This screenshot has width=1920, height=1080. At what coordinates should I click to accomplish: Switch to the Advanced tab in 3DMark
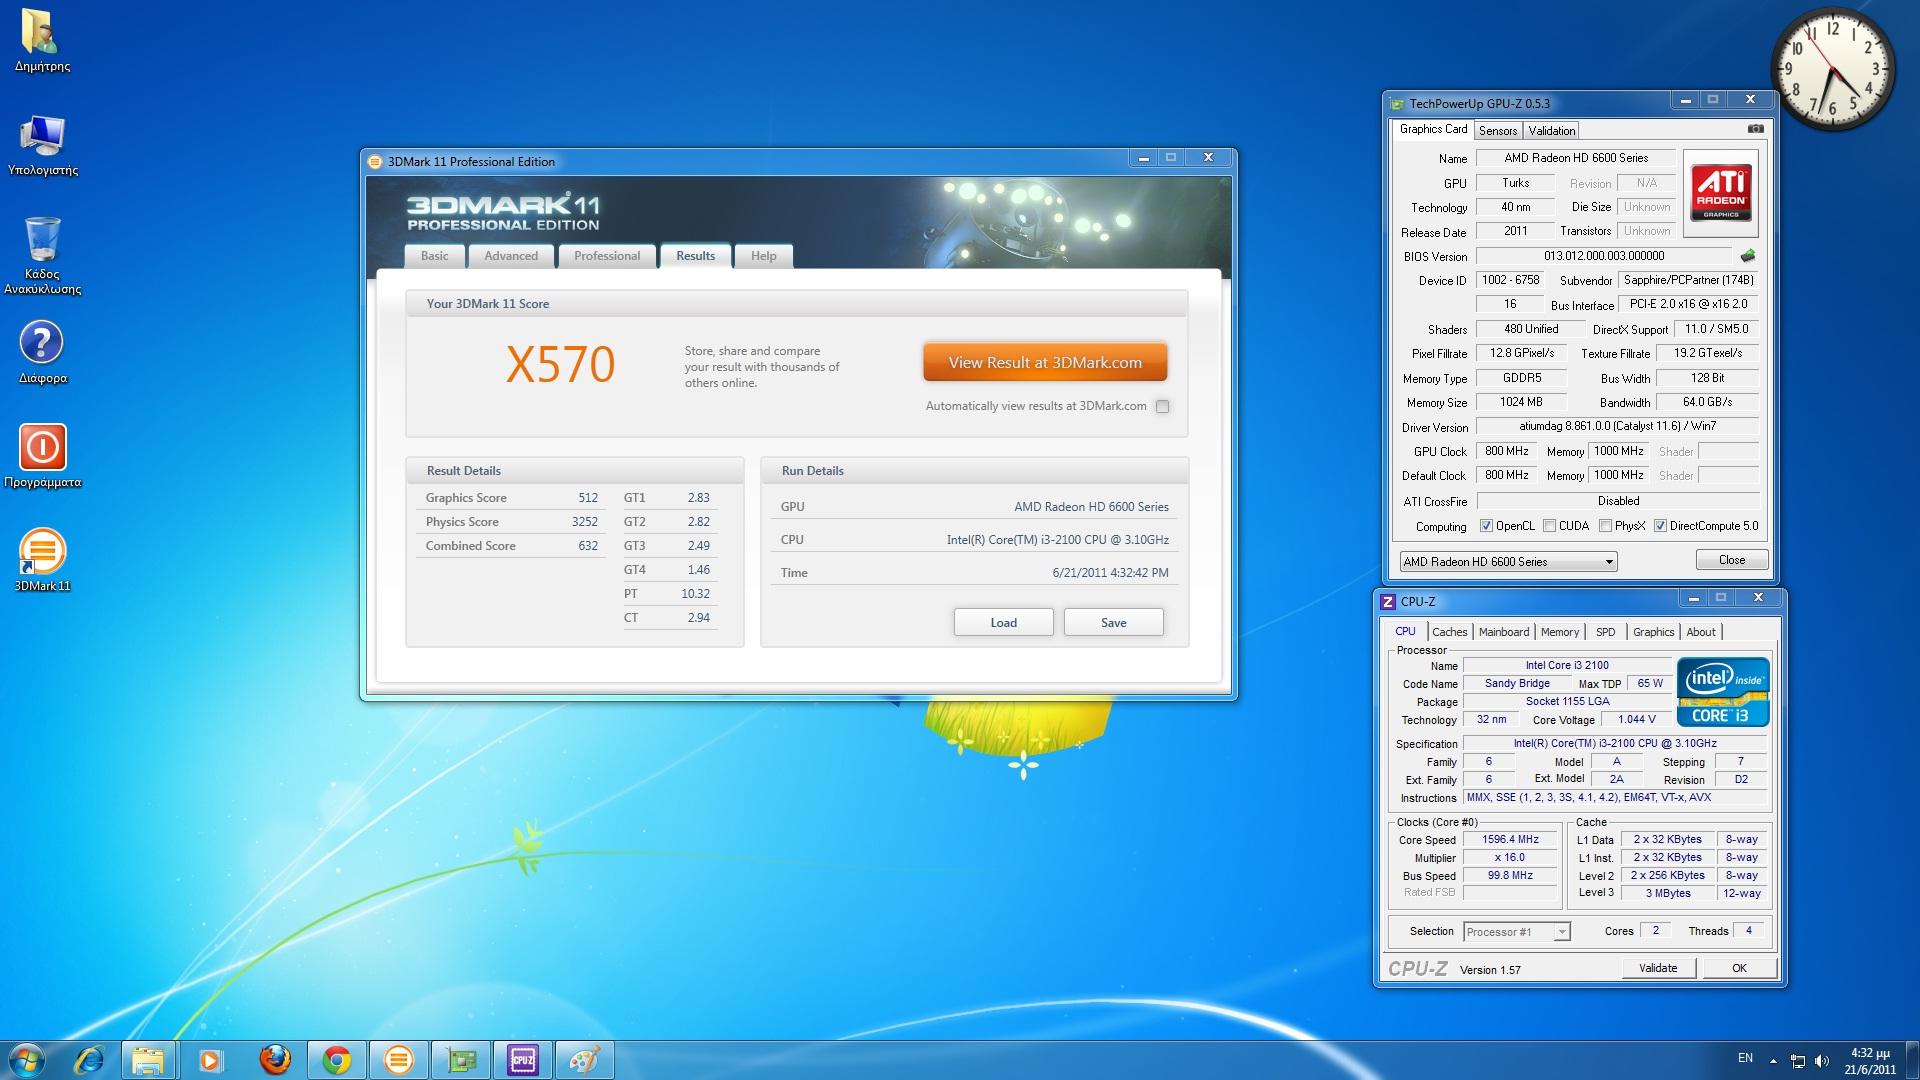(511, 256)
